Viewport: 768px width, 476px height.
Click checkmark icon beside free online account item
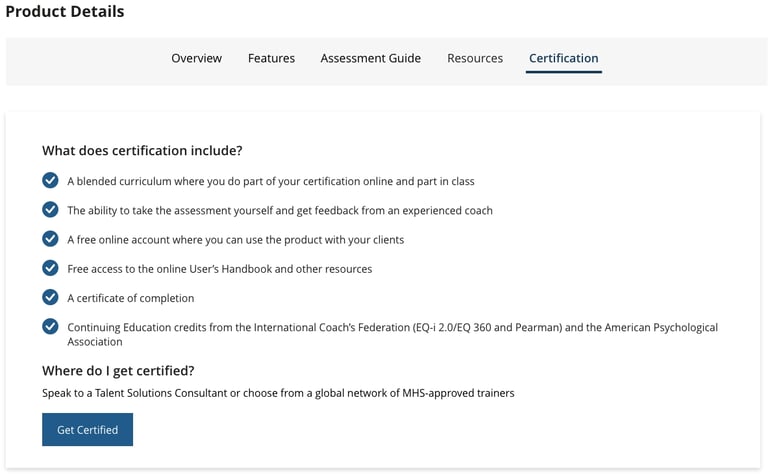point(50,239)
